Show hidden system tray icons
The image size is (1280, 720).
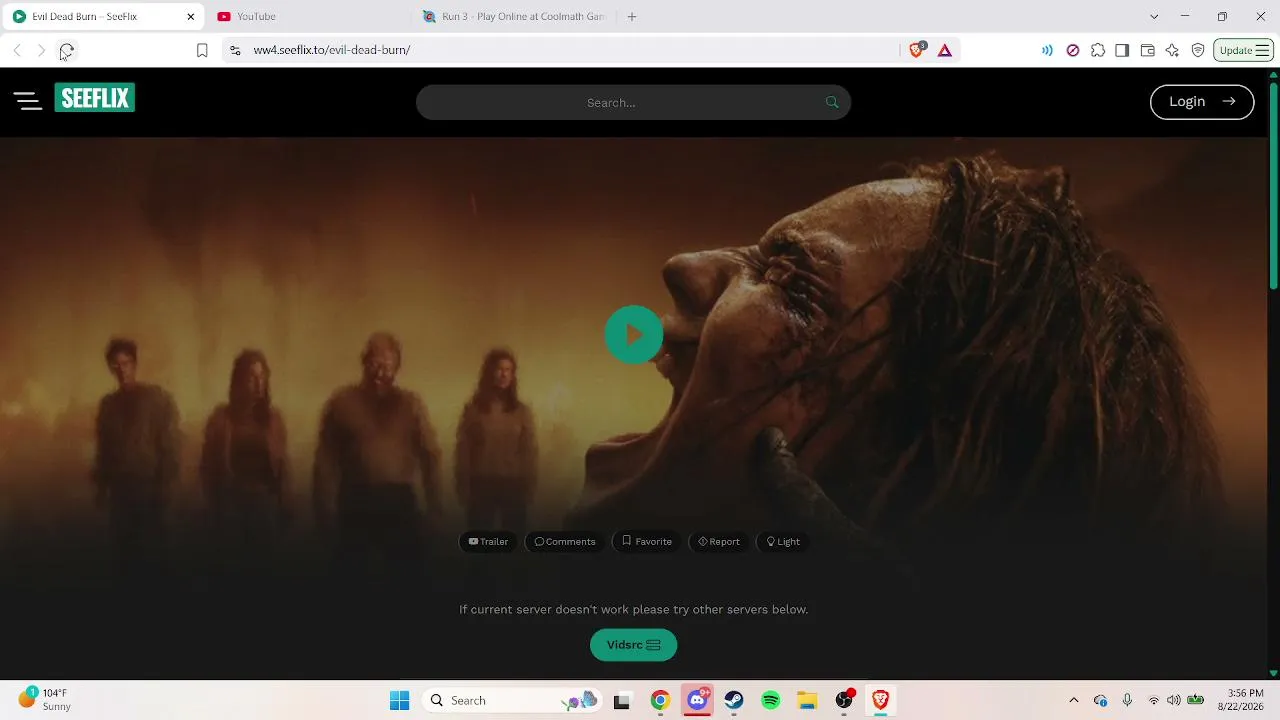point(1074,701)
